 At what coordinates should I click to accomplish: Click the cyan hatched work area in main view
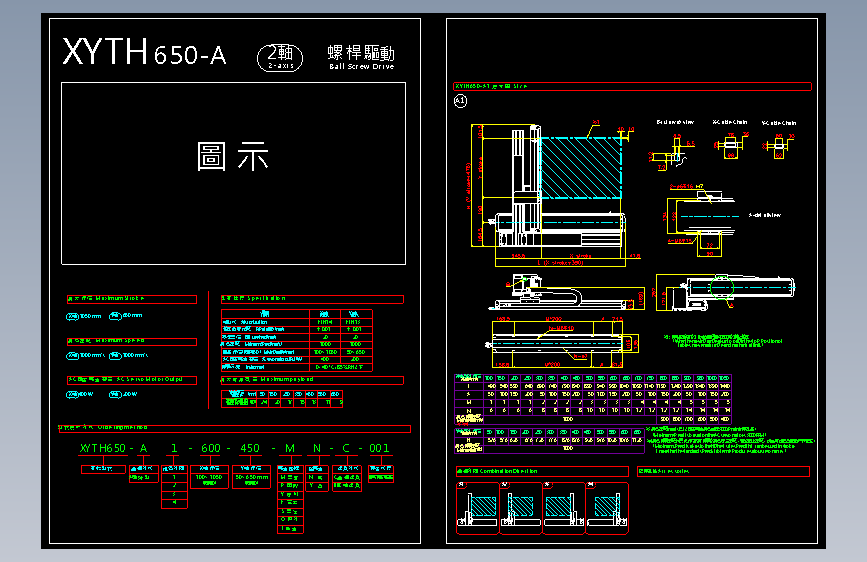581,168
